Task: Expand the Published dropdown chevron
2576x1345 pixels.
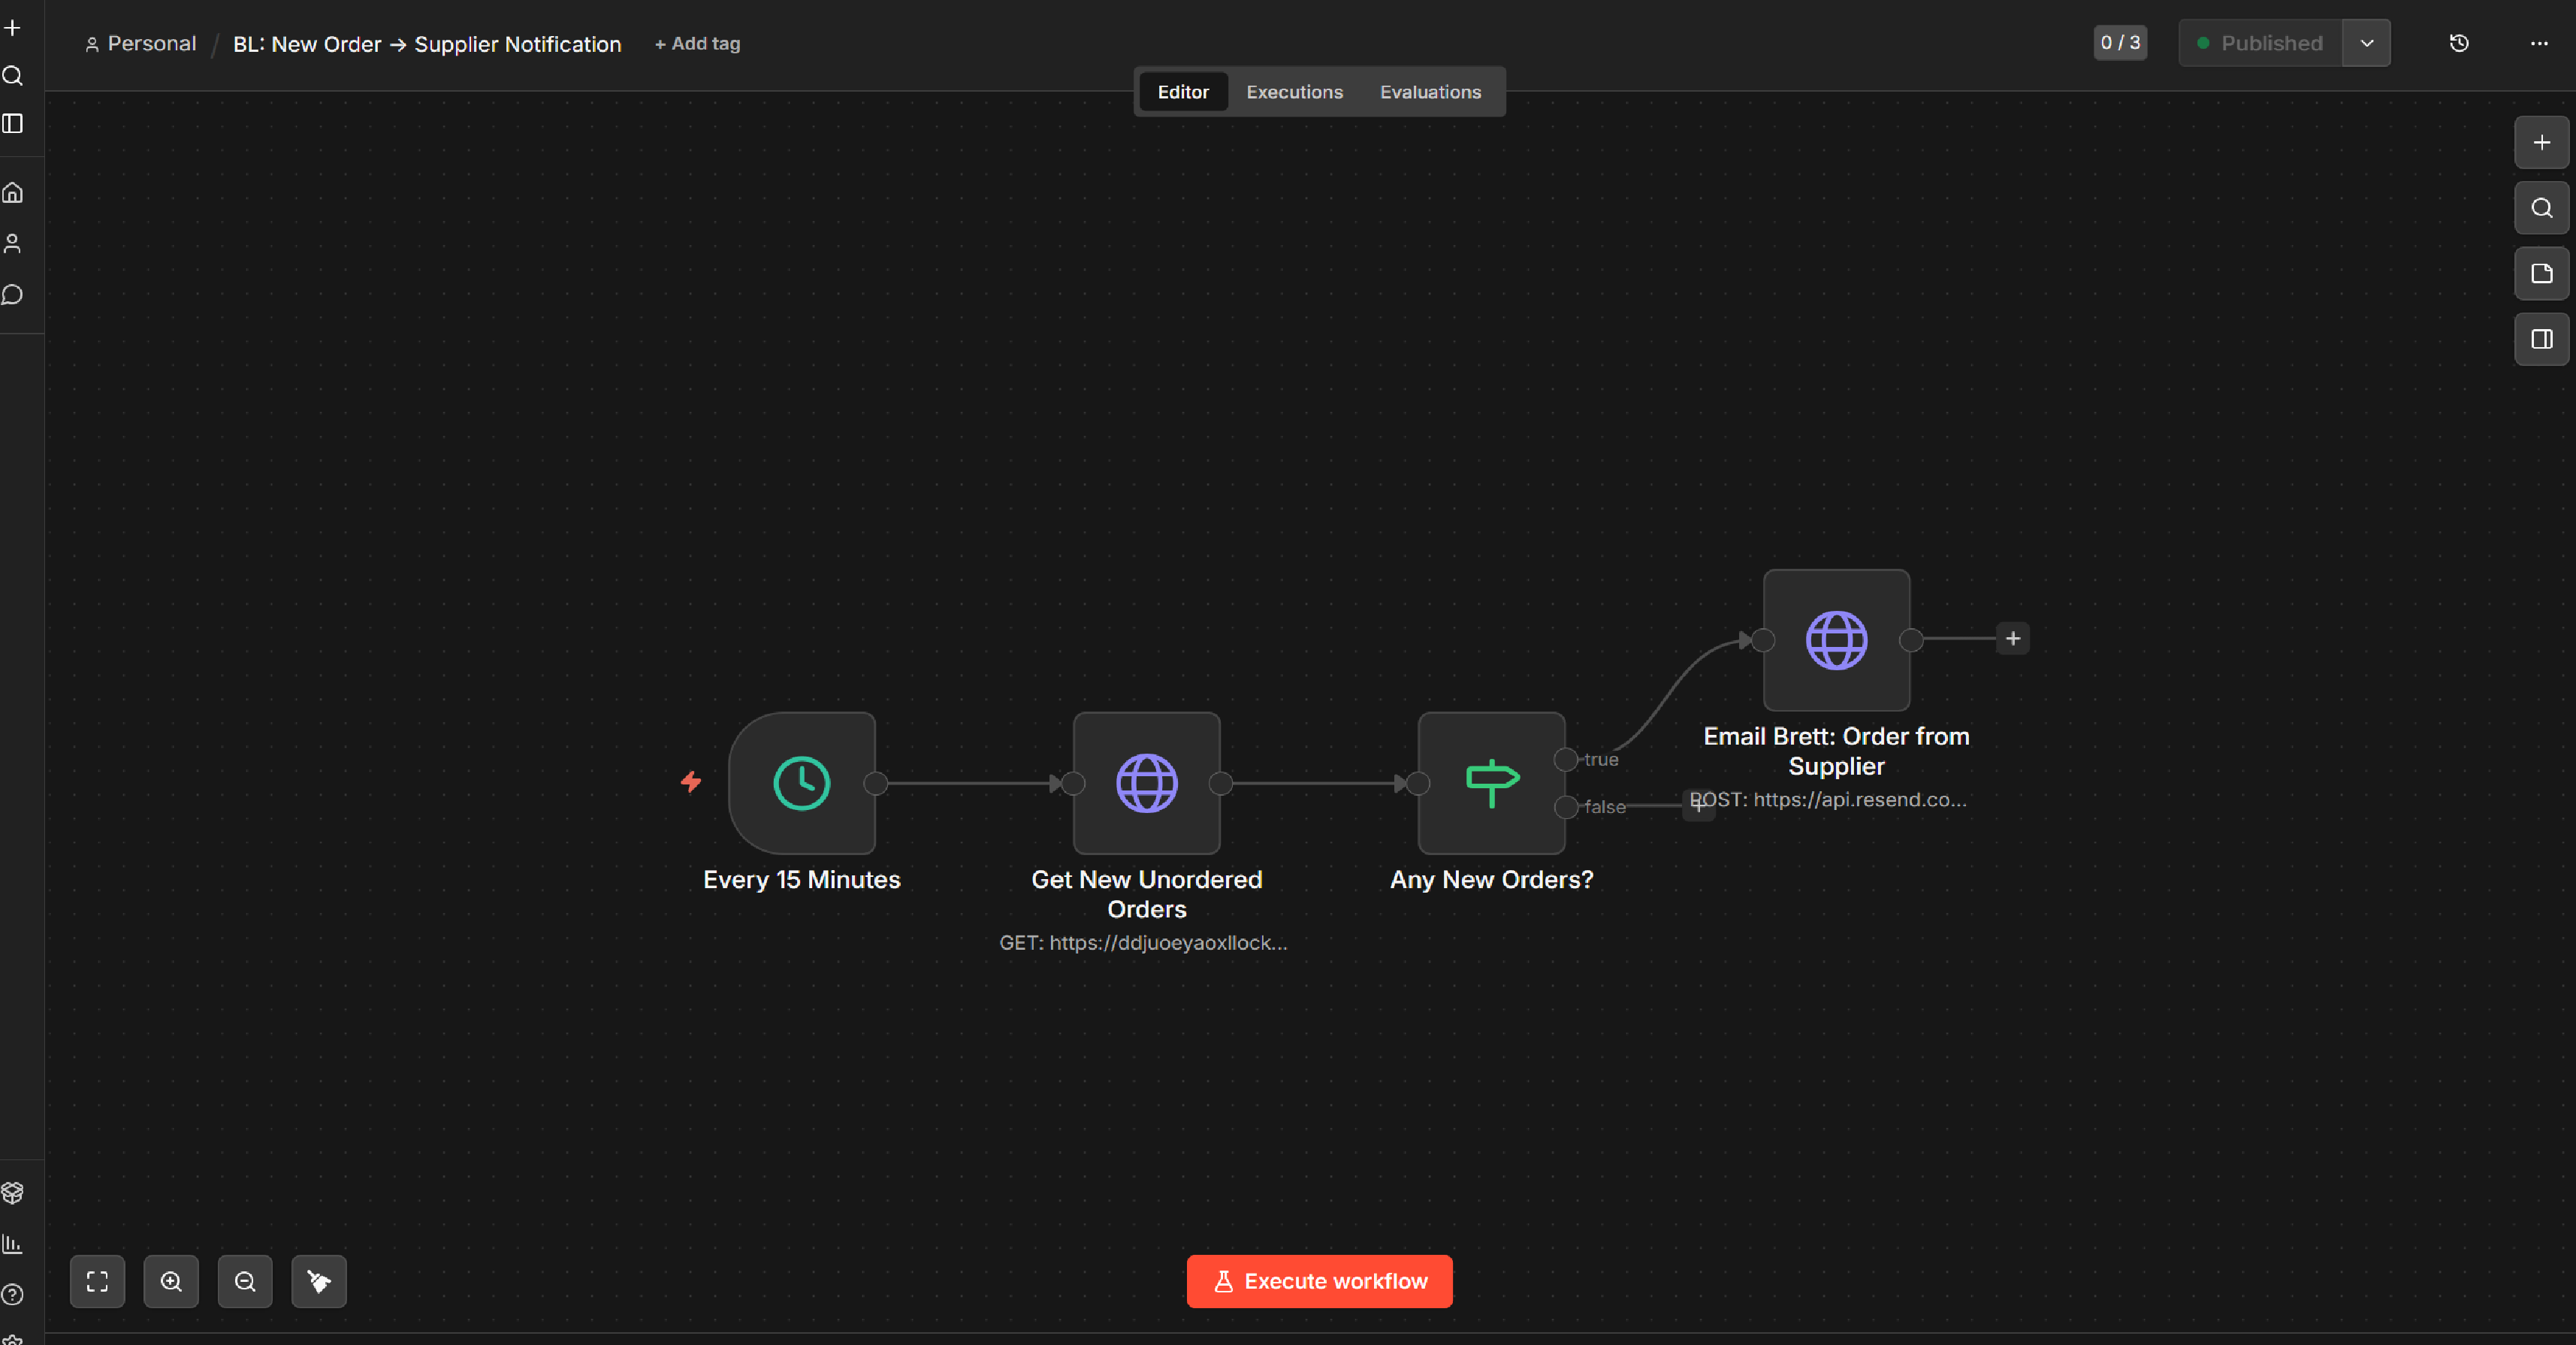Action: click(2366, 43)
